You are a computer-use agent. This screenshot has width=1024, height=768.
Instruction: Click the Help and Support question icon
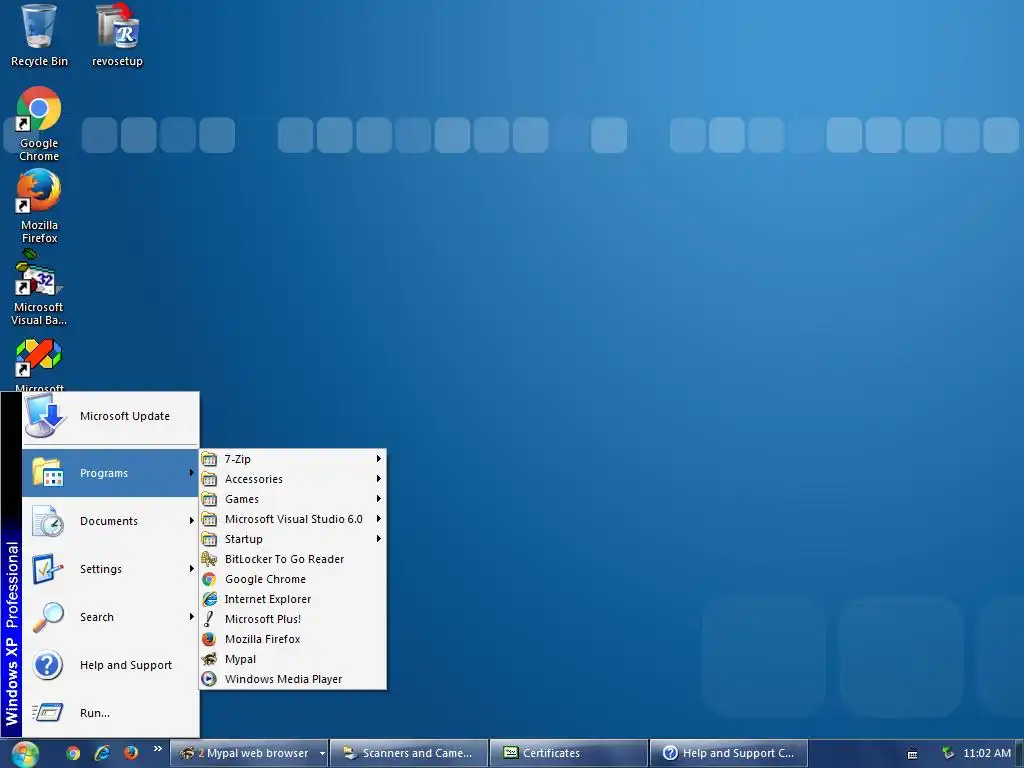coord(48,665)
